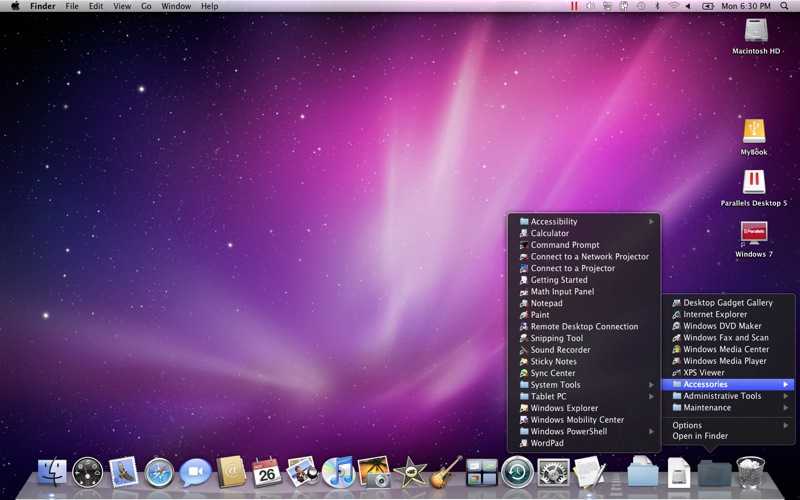Launch Windows DVD Maker
The width and height of the screenshot is (800, 500).
point(728,326)
